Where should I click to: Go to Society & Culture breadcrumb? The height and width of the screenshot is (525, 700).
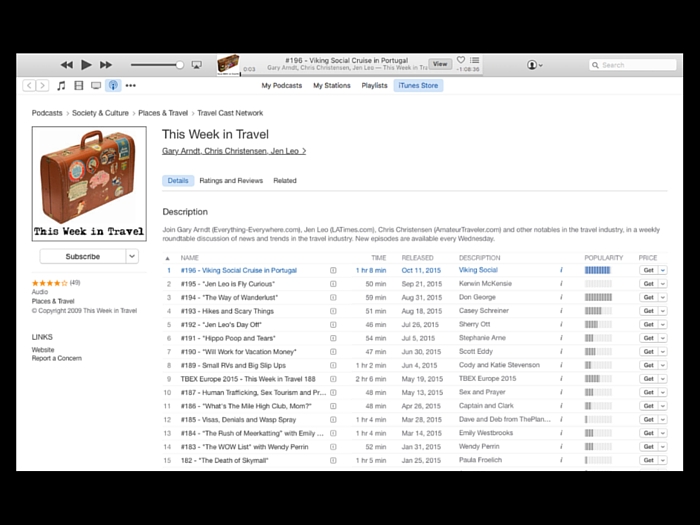[x=100, y=113]
